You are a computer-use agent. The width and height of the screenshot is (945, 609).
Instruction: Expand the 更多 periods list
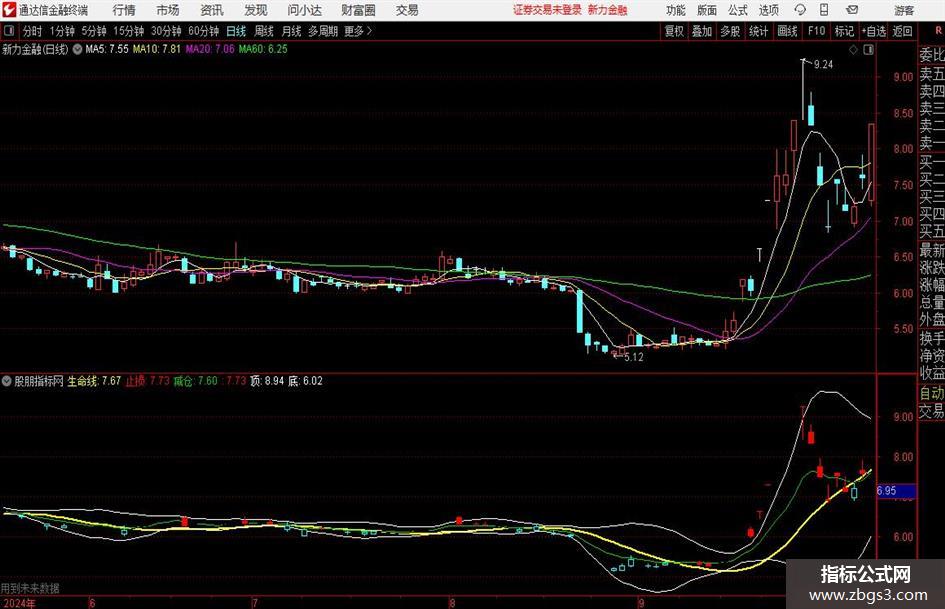(358, 31)
